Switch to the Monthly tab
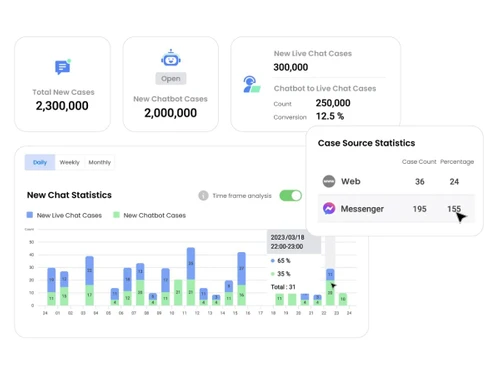 [x=99, y=162]
